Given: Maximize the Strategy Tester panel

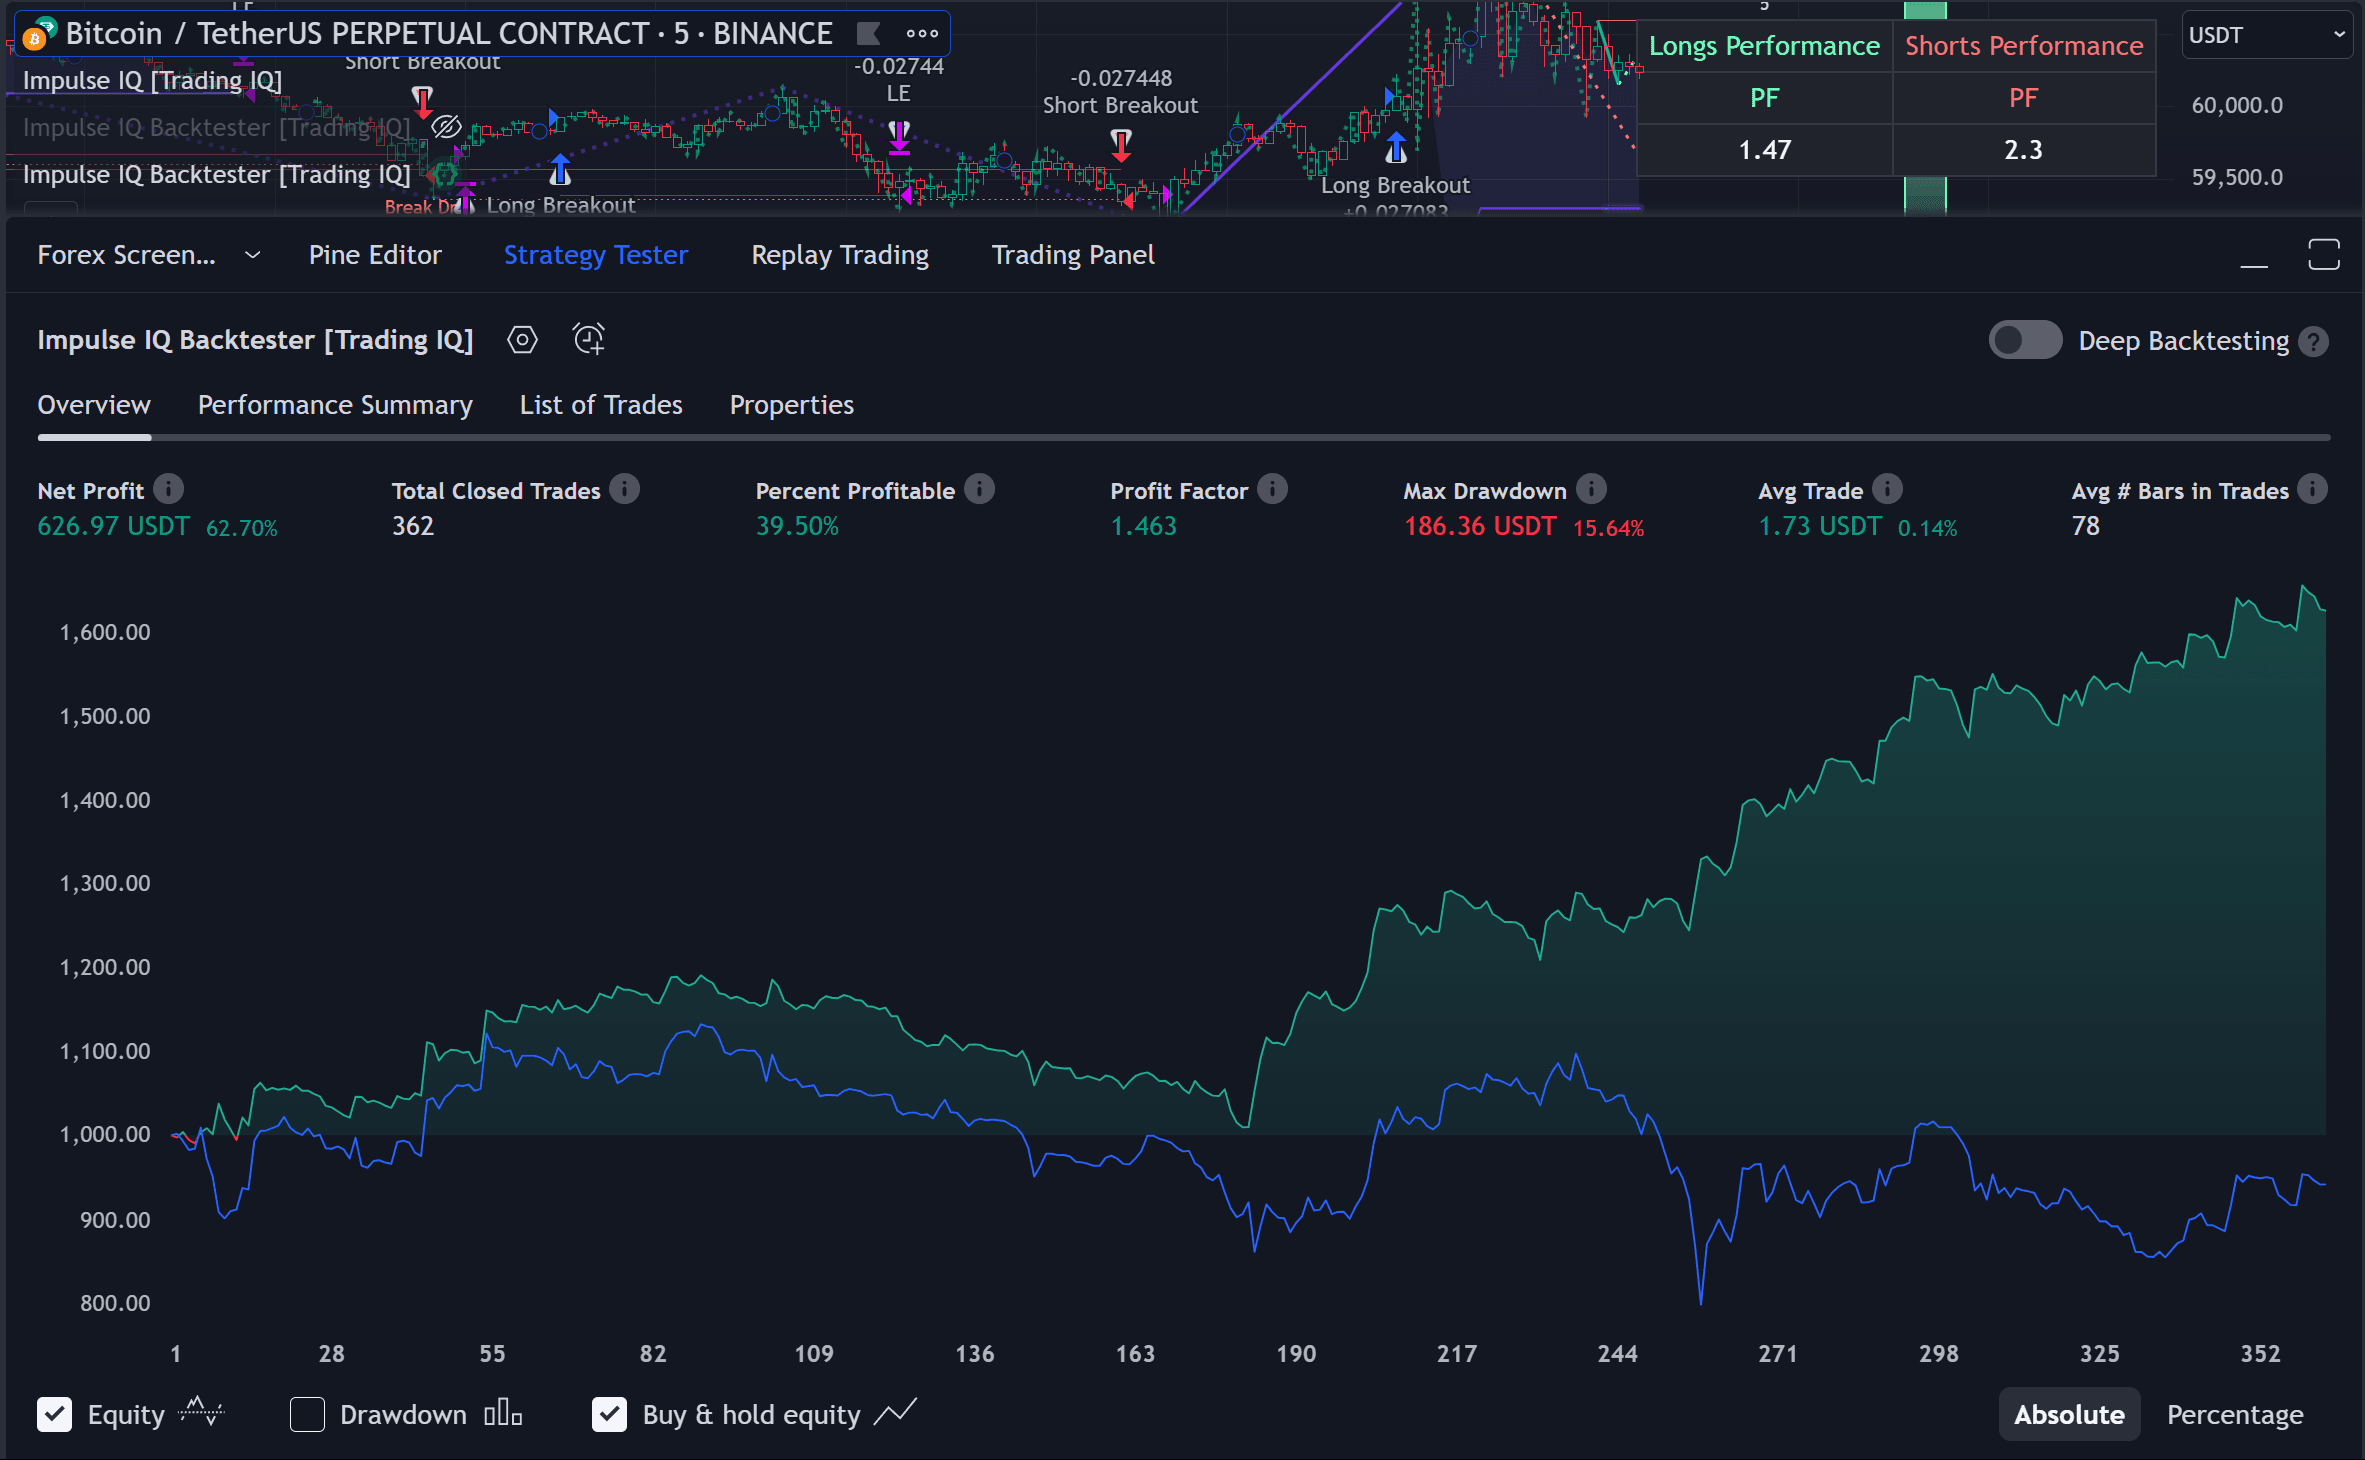Looking at the screenshot, I should 2324,255.
